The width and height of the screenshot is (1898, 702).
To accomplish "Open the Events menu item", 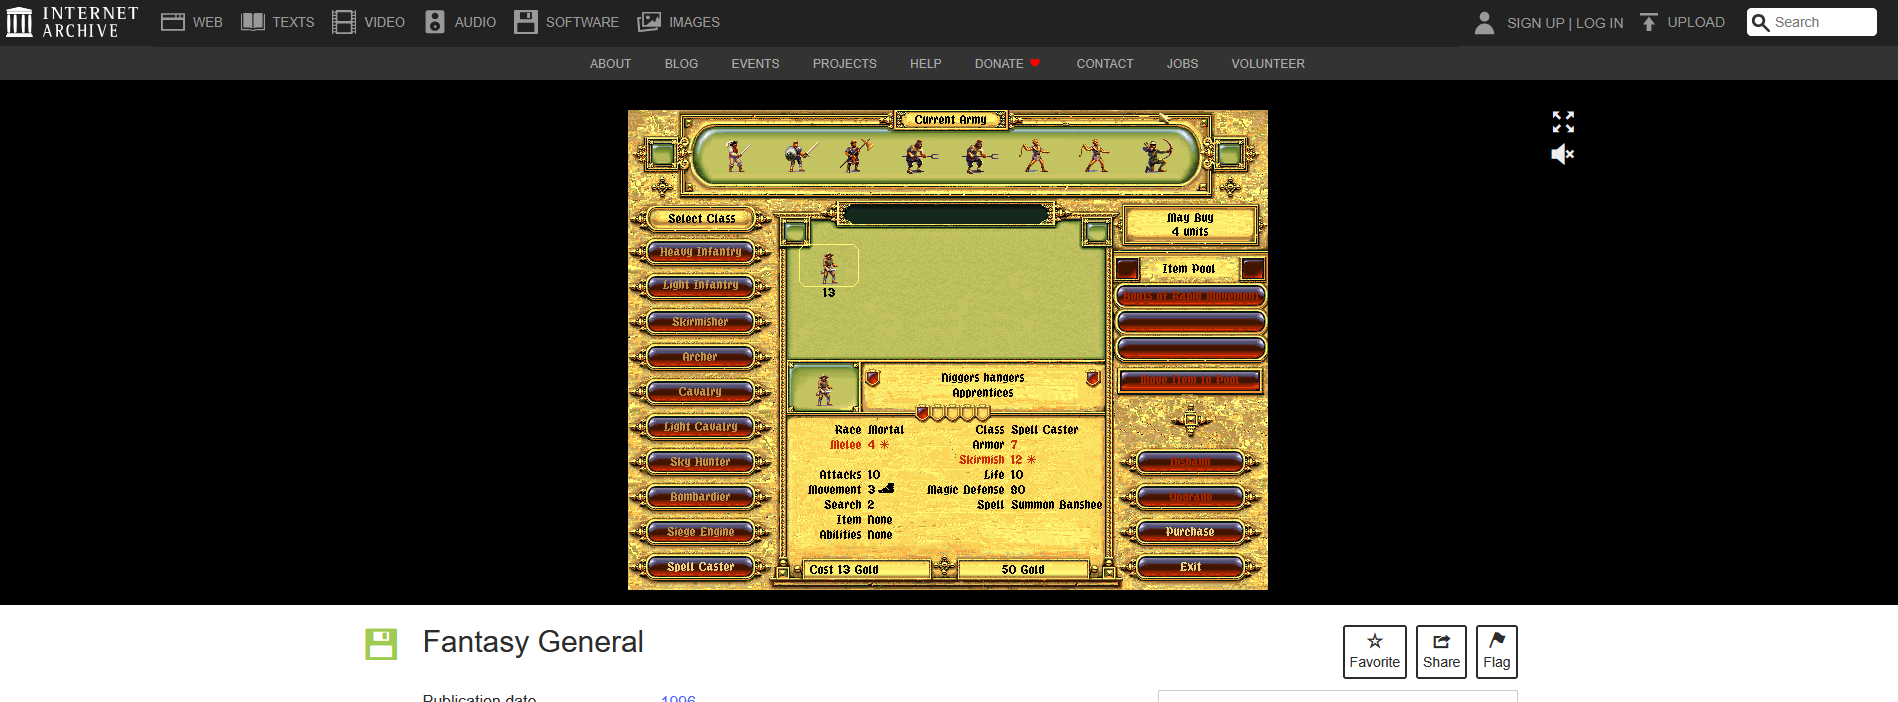I will click(755, 63).
